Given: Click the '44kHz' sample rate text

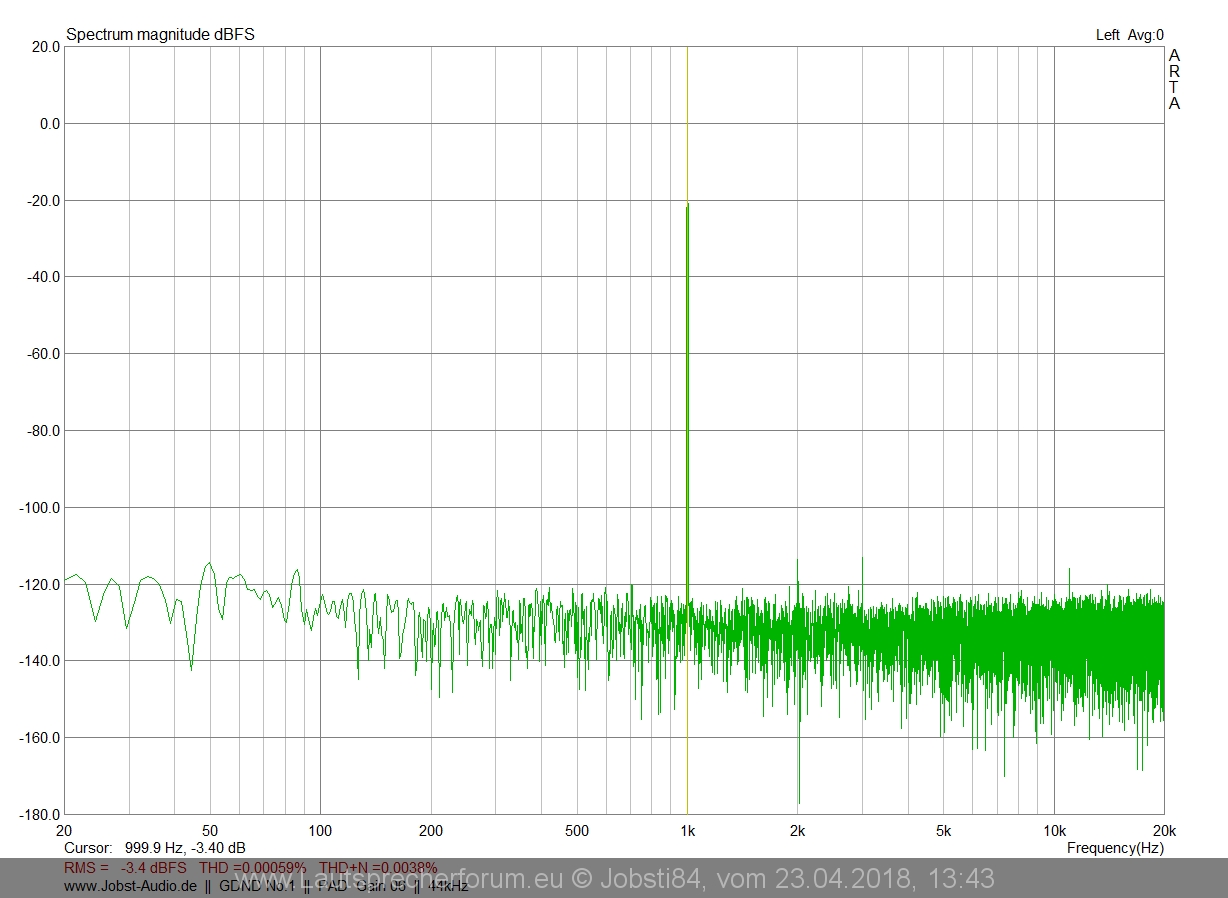Looking at the screenshot, I should point(448,886).
